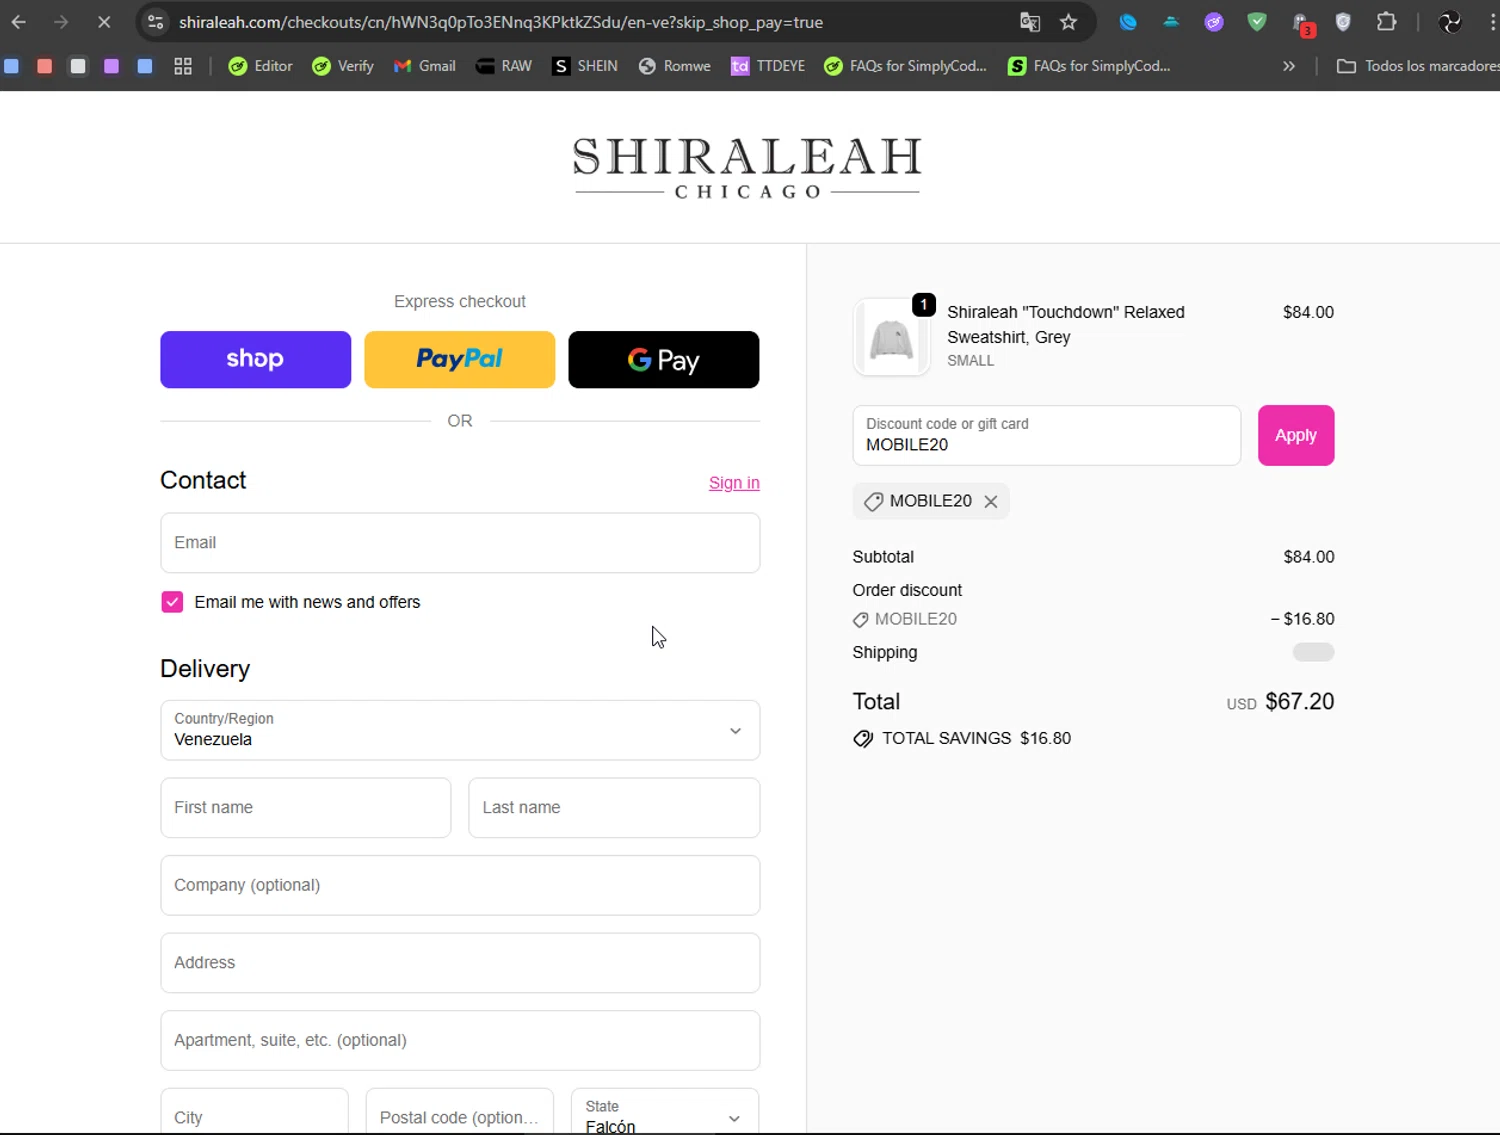1500x1135 pixels.
Task: Focus the Address field
Action: click(x=460, y=963)
